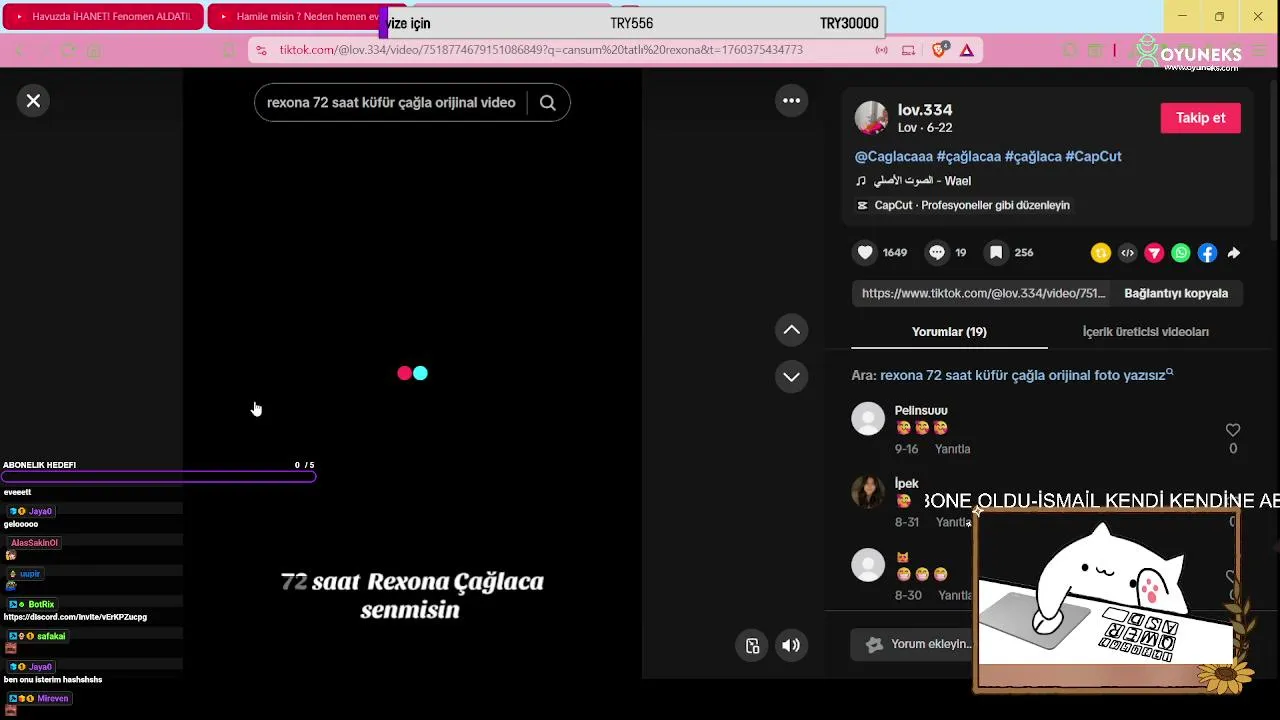The width and height of the screenshot is (1280, 720).
Task: Click the search magnifier icon
Action: pyautogui.click(x=548, y=102)
